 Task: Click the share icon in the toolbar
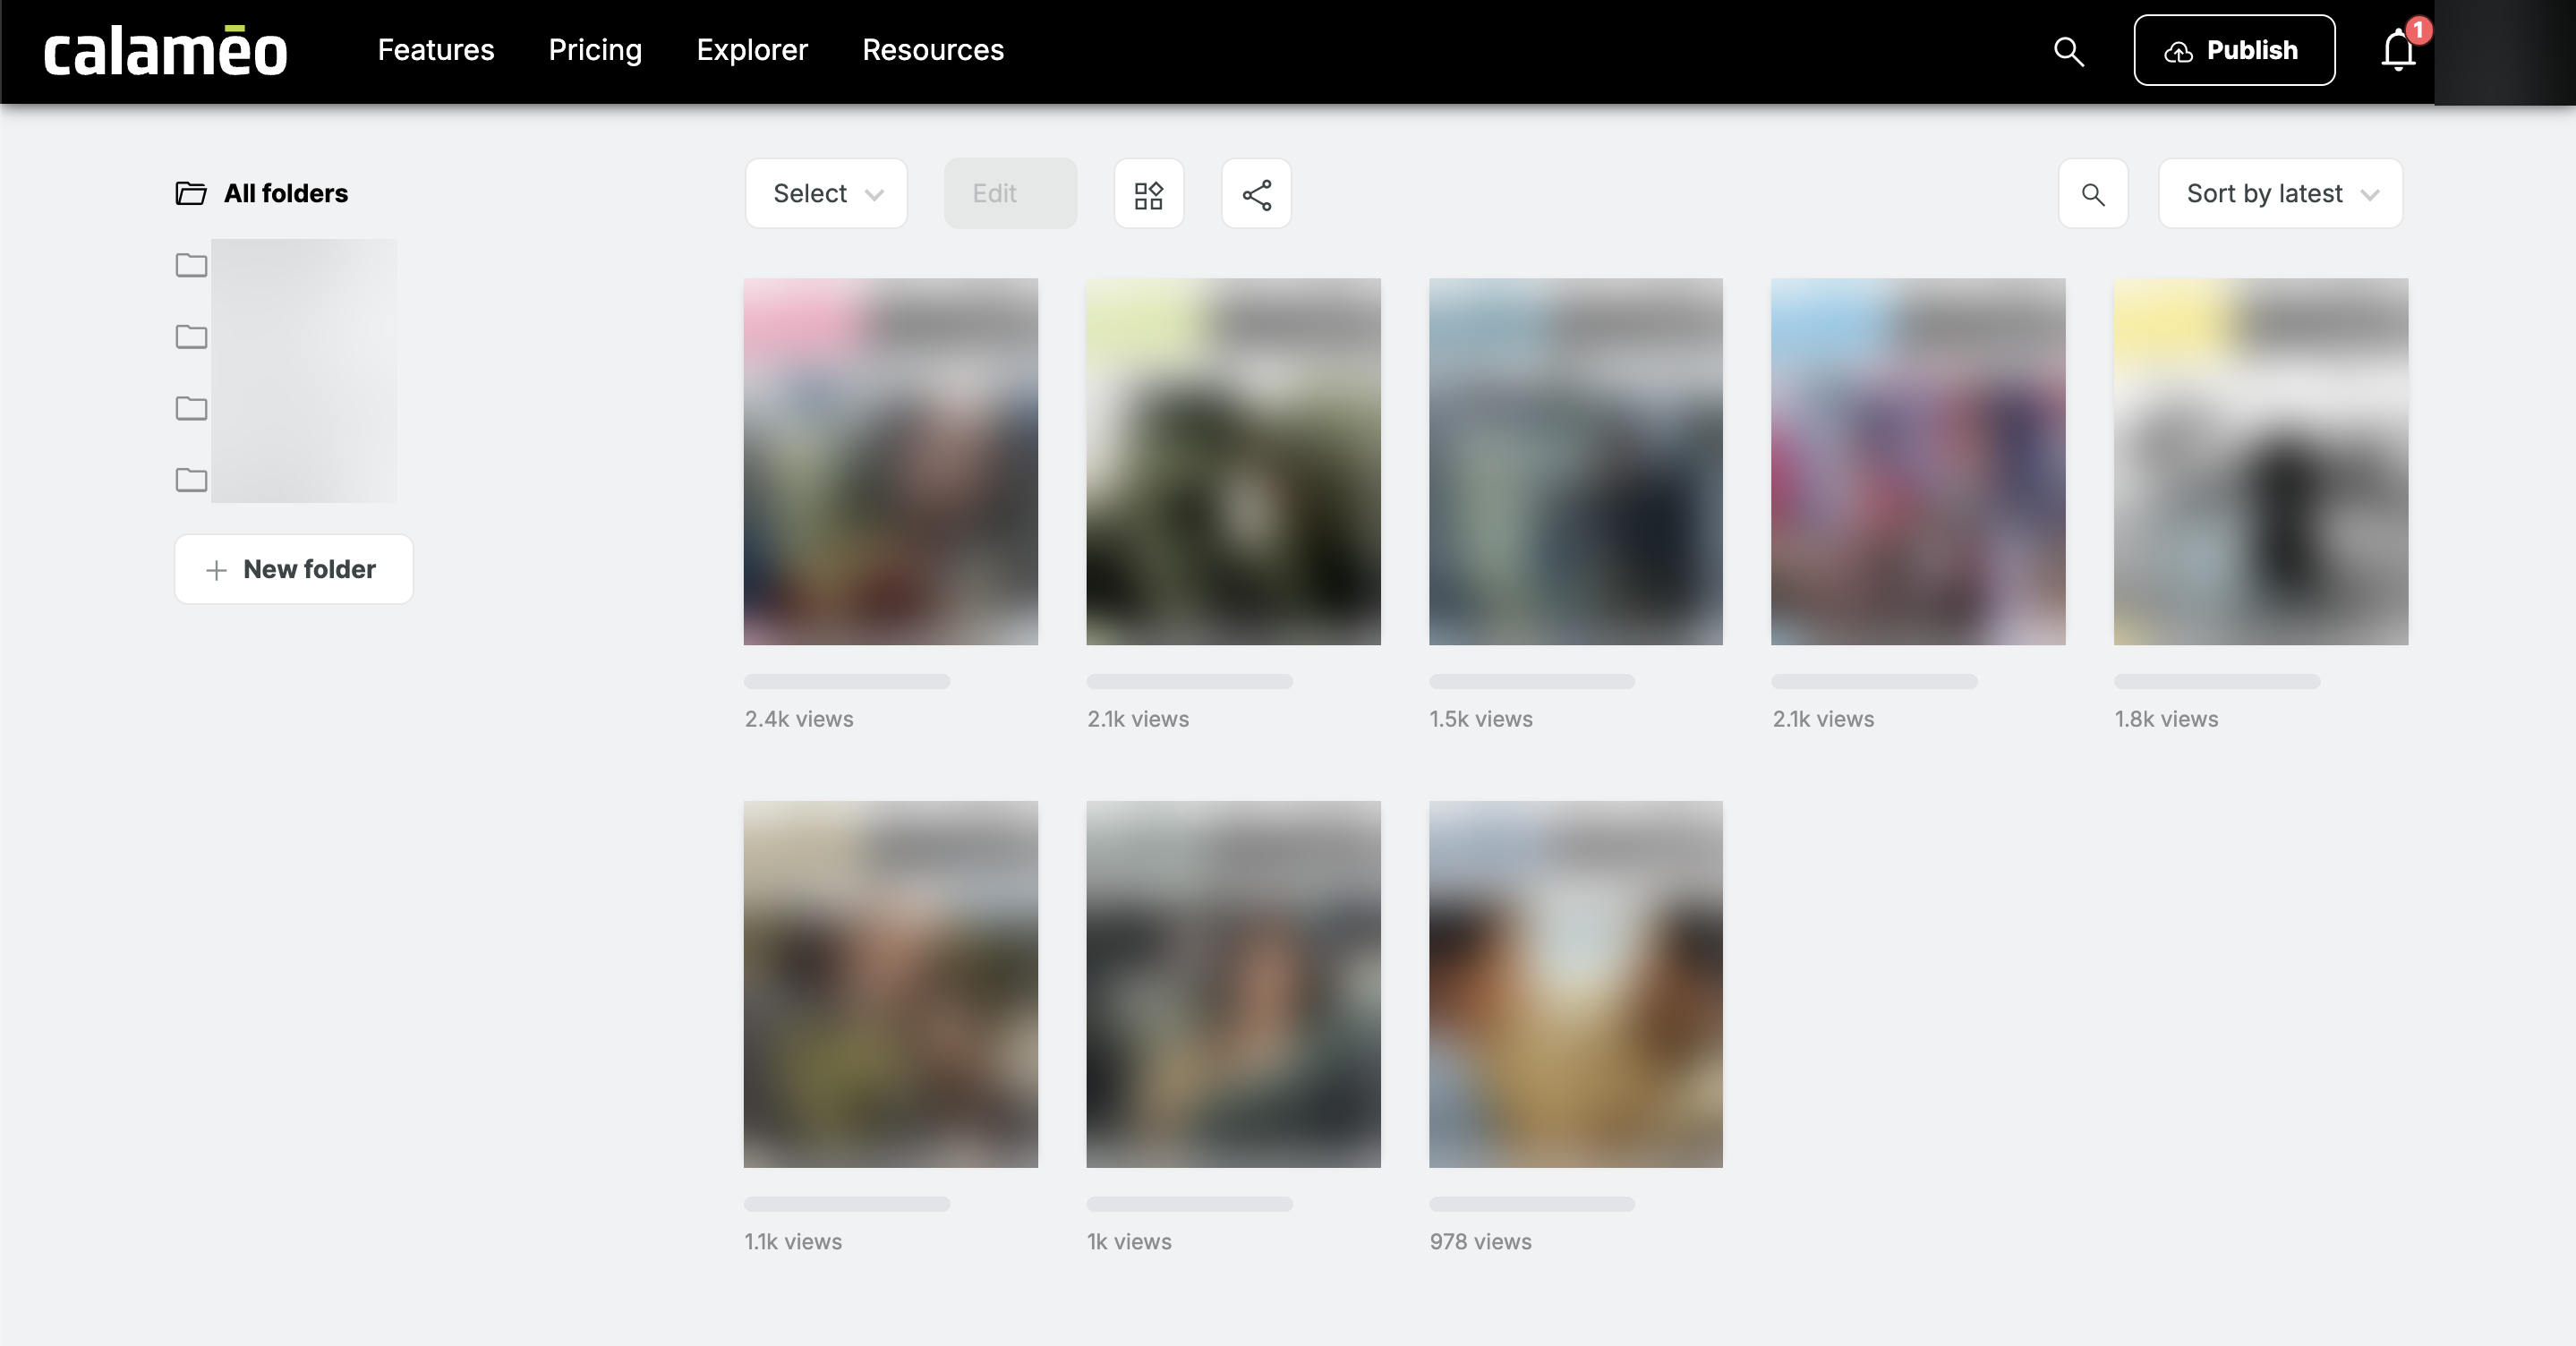tap(1256, 194)
